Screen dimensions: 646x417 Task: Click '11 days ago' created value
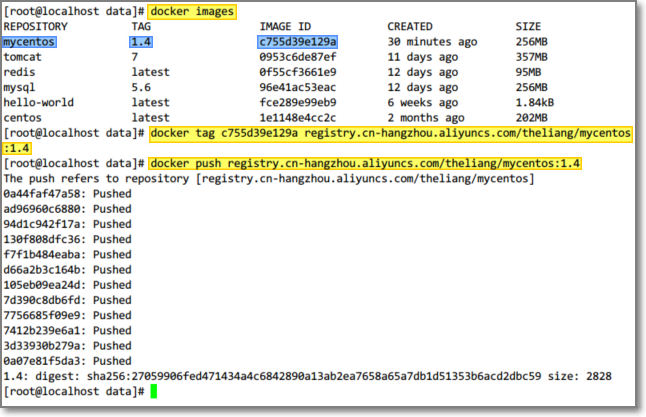[x=423, y=57]
